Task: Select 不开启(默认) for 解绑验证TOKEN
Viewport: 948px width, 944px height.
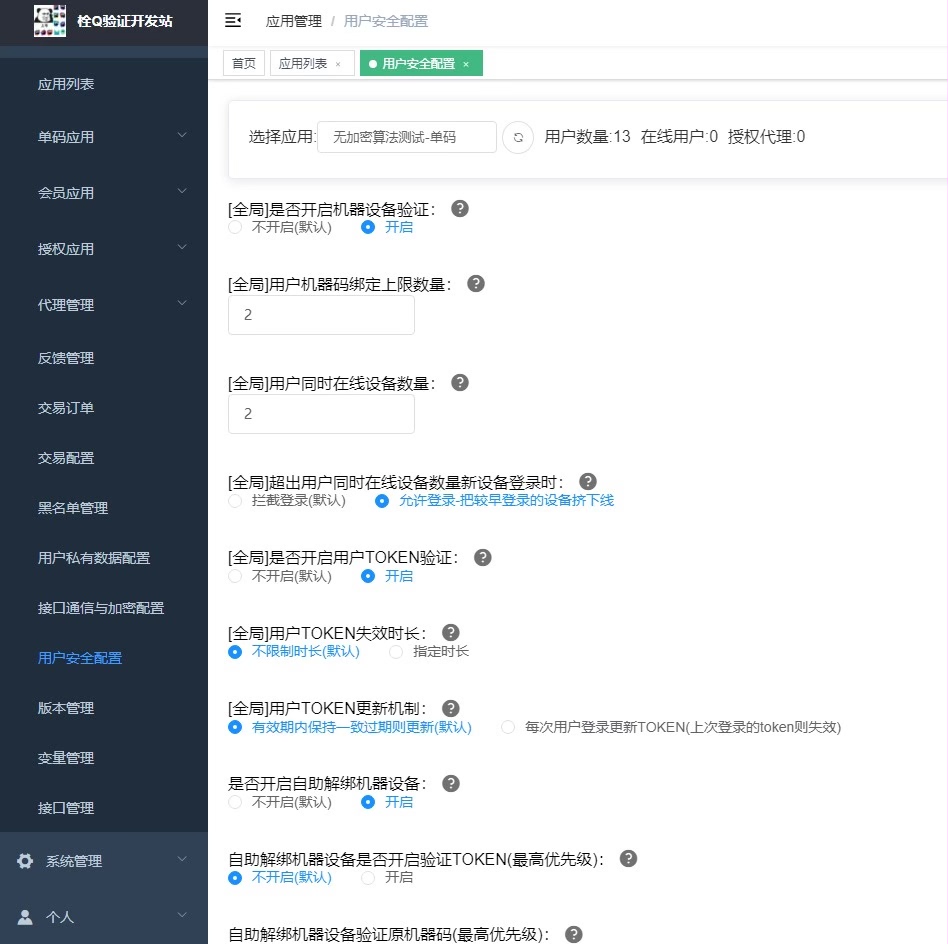Action: click(x=281, y=877)
